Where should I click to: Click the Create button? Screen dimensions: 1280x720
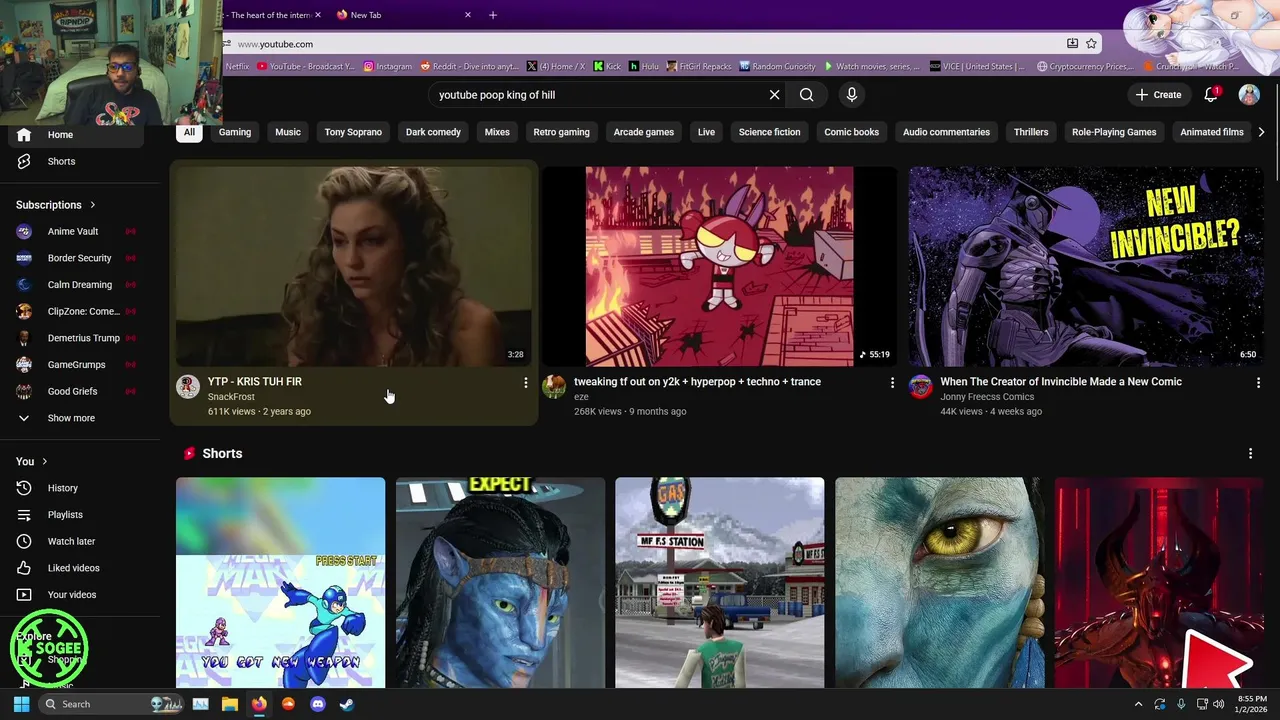coord(1159,95)
